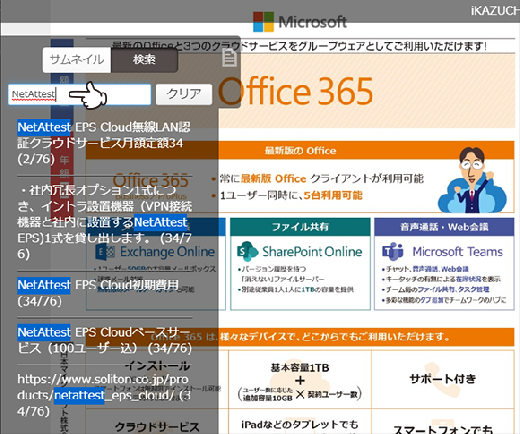
Task: Click the large Office 365 heading
Action: [296, 91]
